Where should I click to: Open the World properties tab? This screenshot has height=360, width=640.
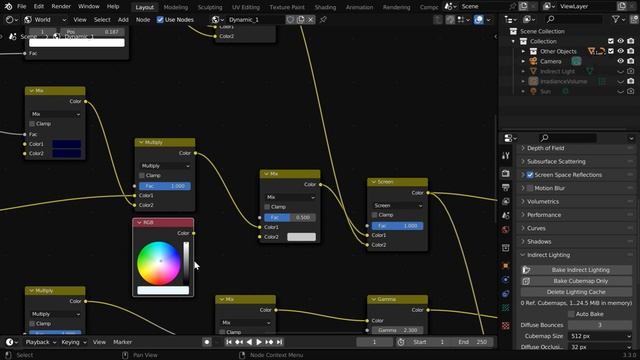point(506,229)
